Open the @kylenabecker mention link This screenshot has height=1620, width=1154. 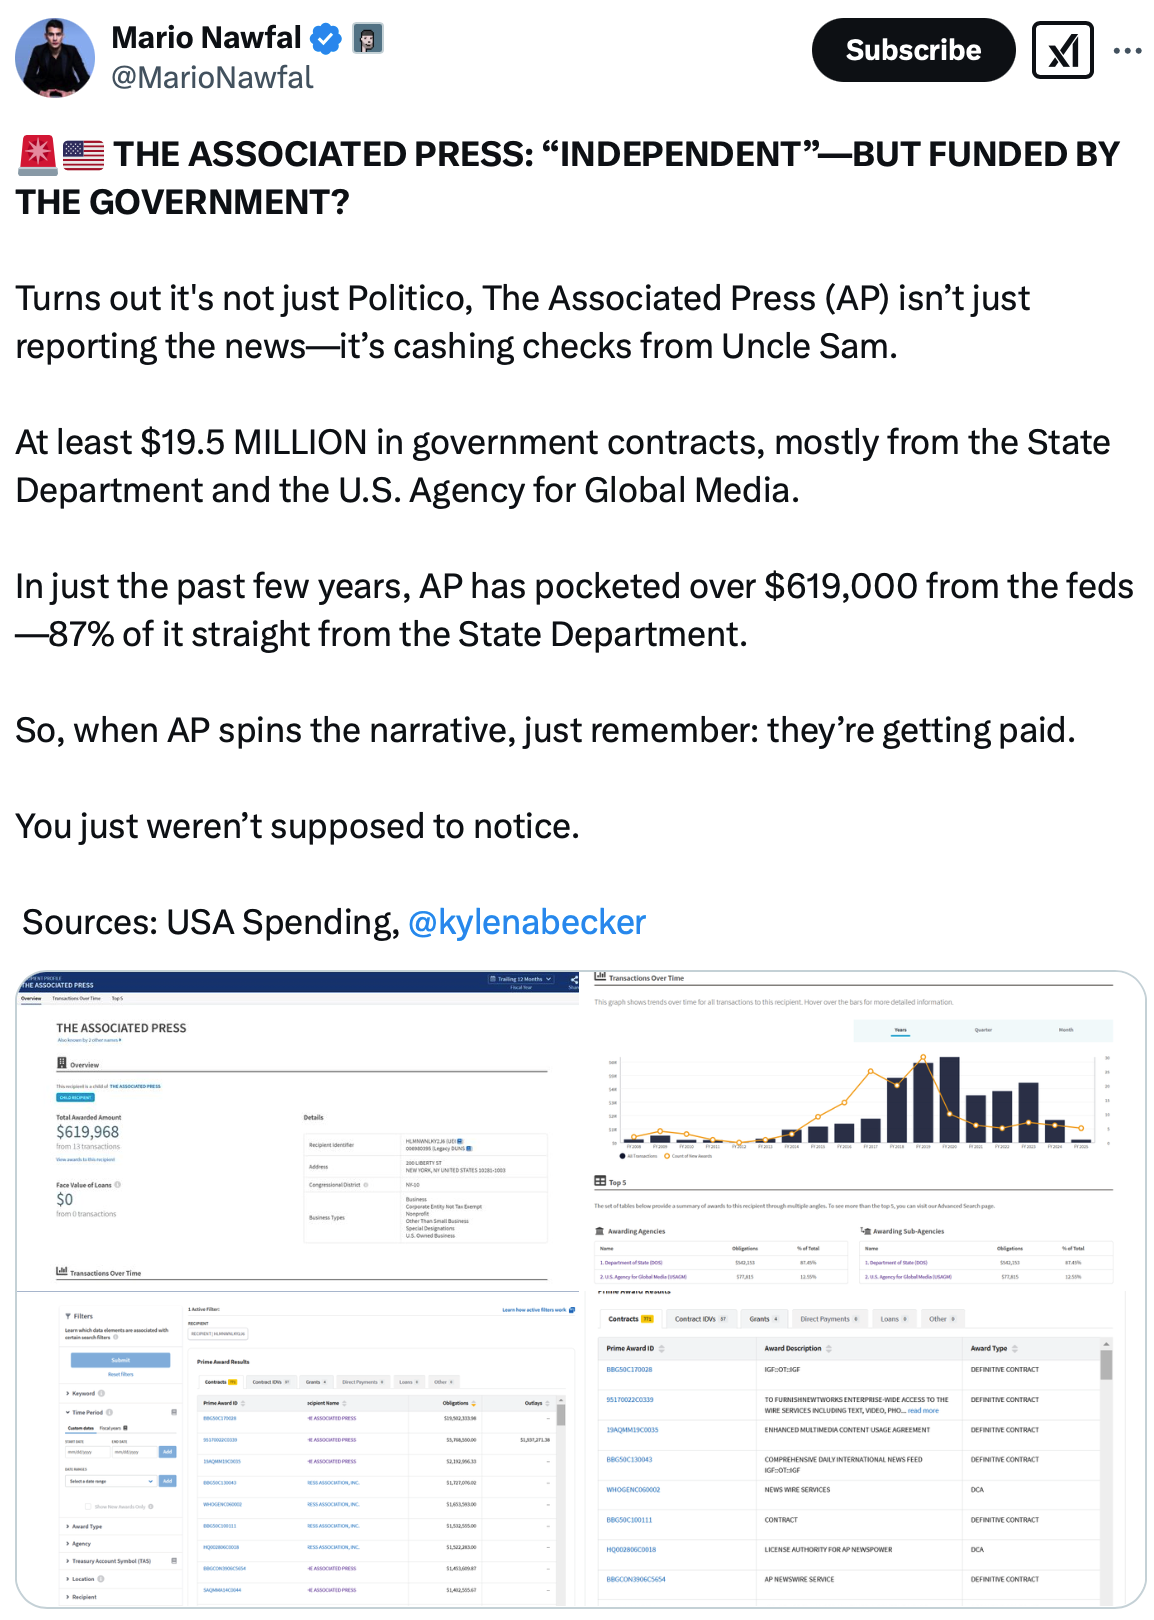527,922
